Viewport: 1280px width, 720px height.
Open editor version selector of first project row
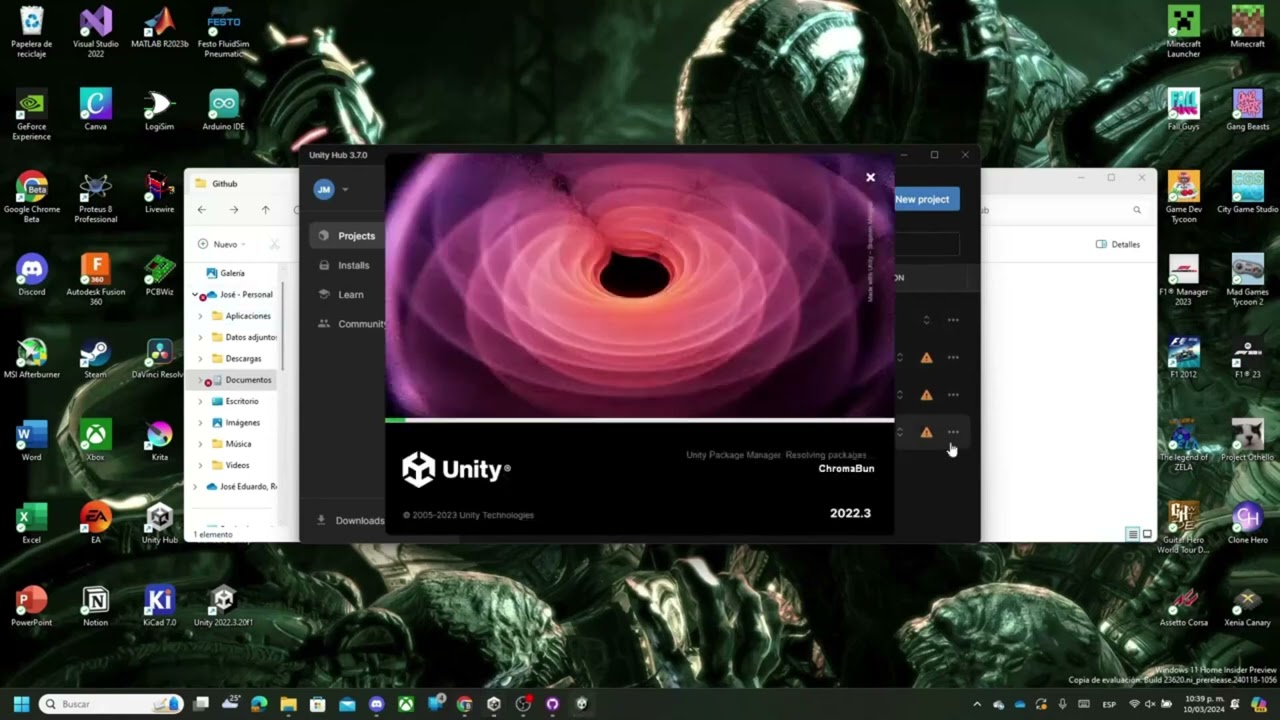[926, 320]
